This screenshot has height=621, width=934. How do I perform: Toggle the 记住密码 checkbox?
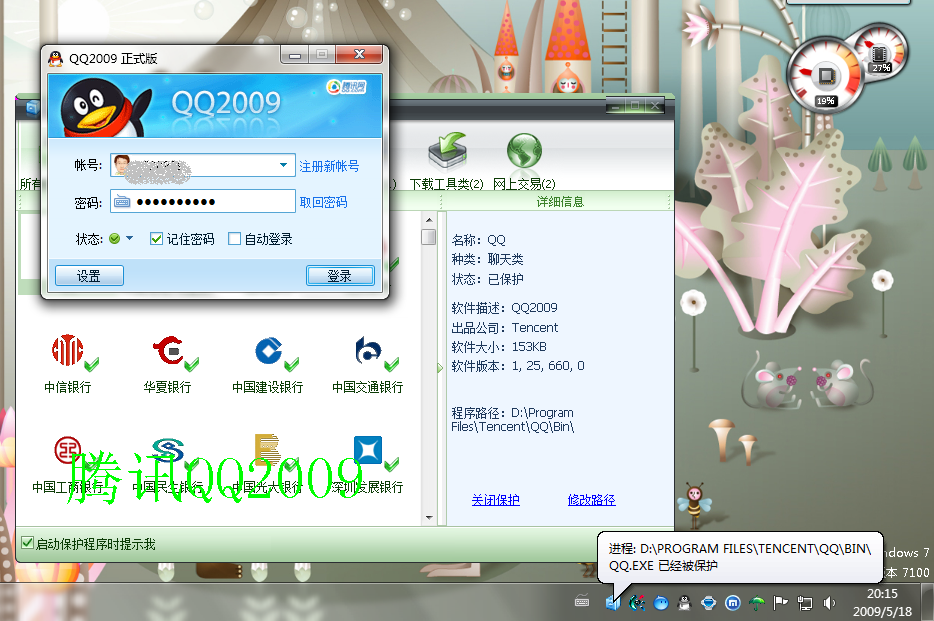click(x=156, y=239)
